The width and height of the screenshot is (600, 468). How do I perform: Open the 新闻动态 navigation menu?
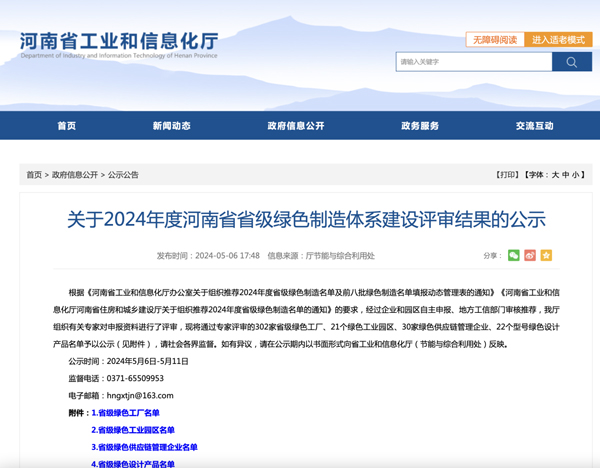(171, 126)
